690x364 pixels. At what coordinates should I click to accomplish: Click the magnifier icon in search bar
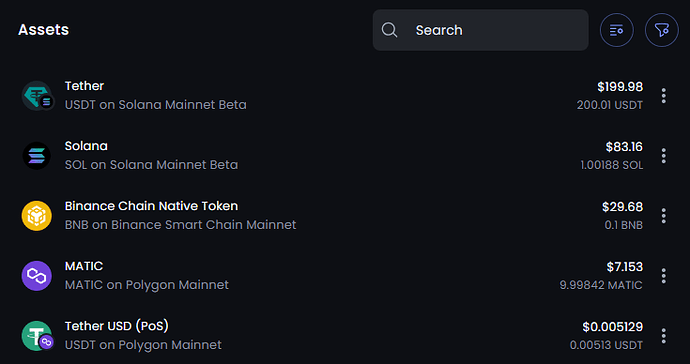pyautogui.click(x=389, y=30)
